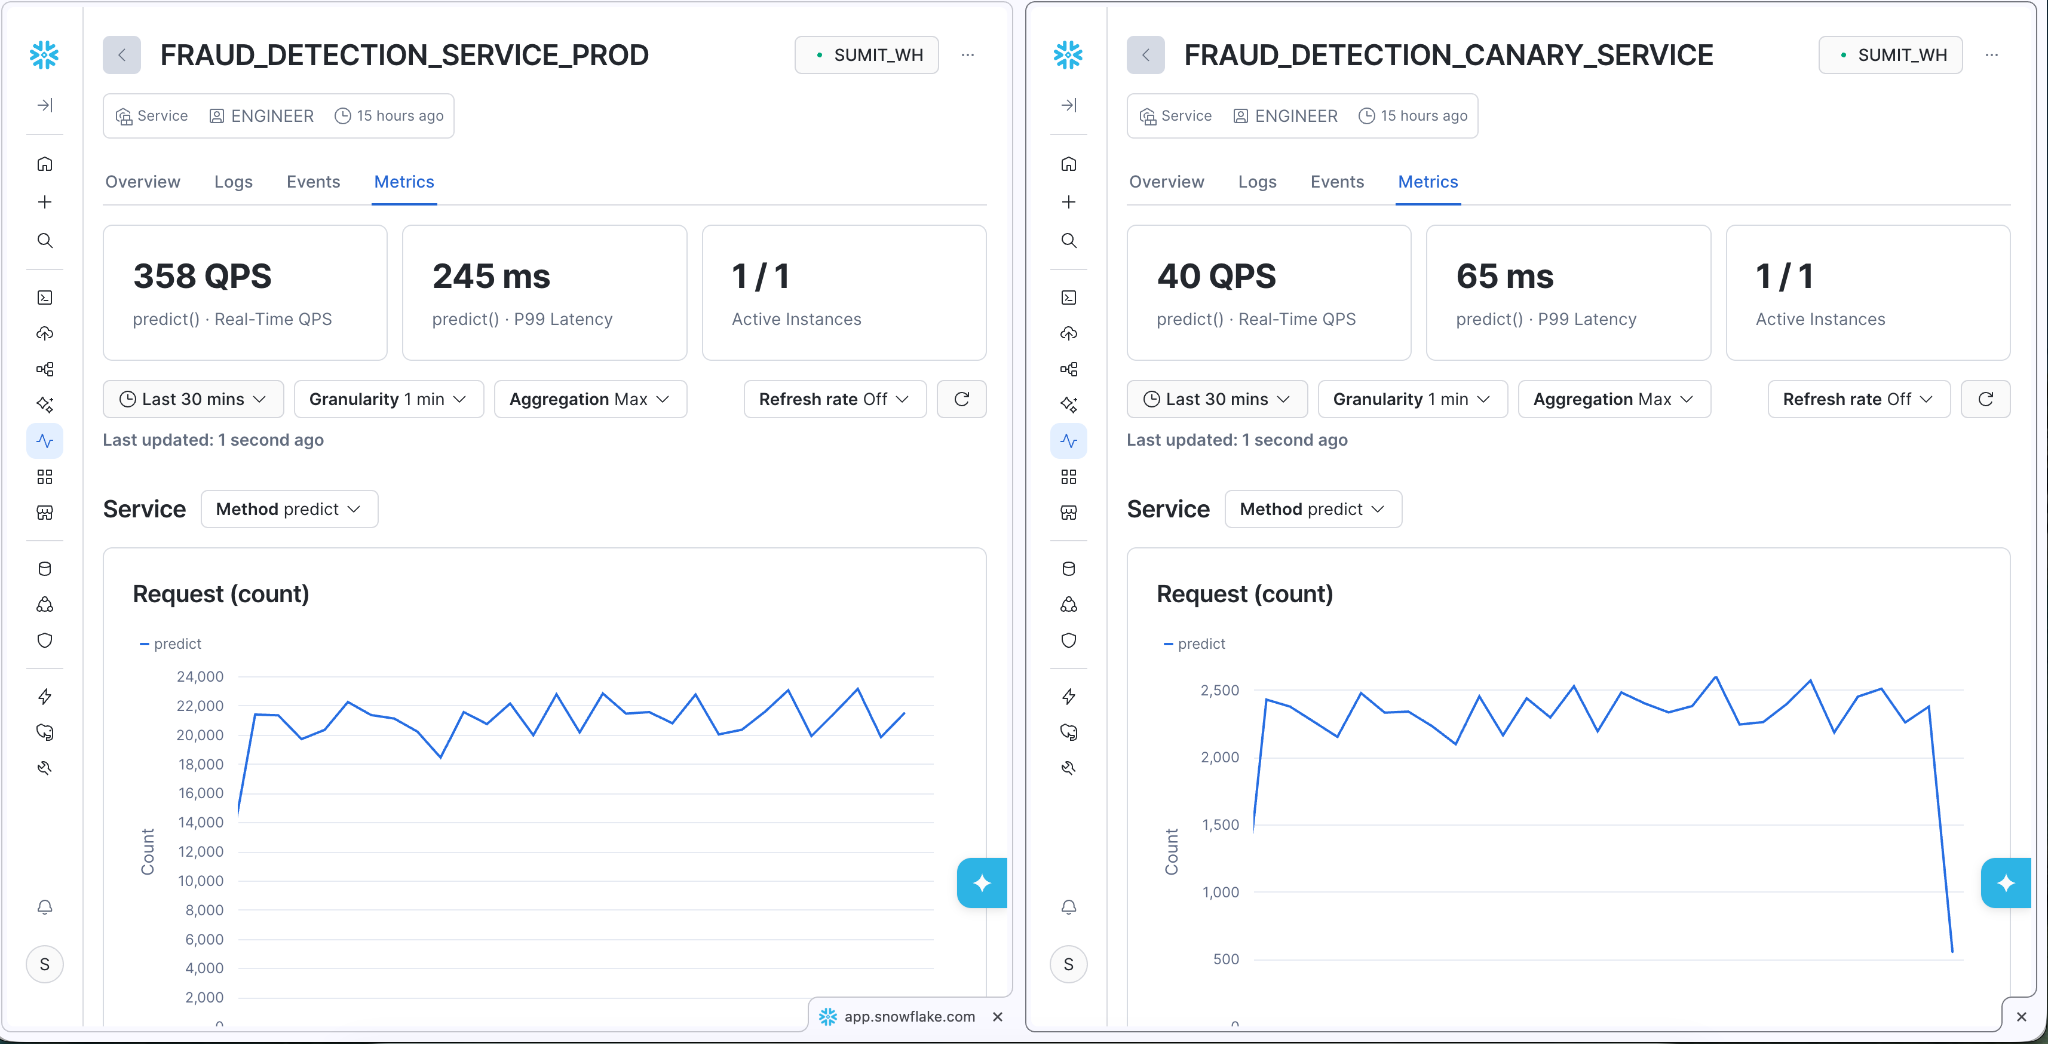Image resolution: width=2048 pixels, height=1044 pixels.
Task: Close the app.snowflake.com popup label
Action: pyautogui.click(x=998, y=1017)
